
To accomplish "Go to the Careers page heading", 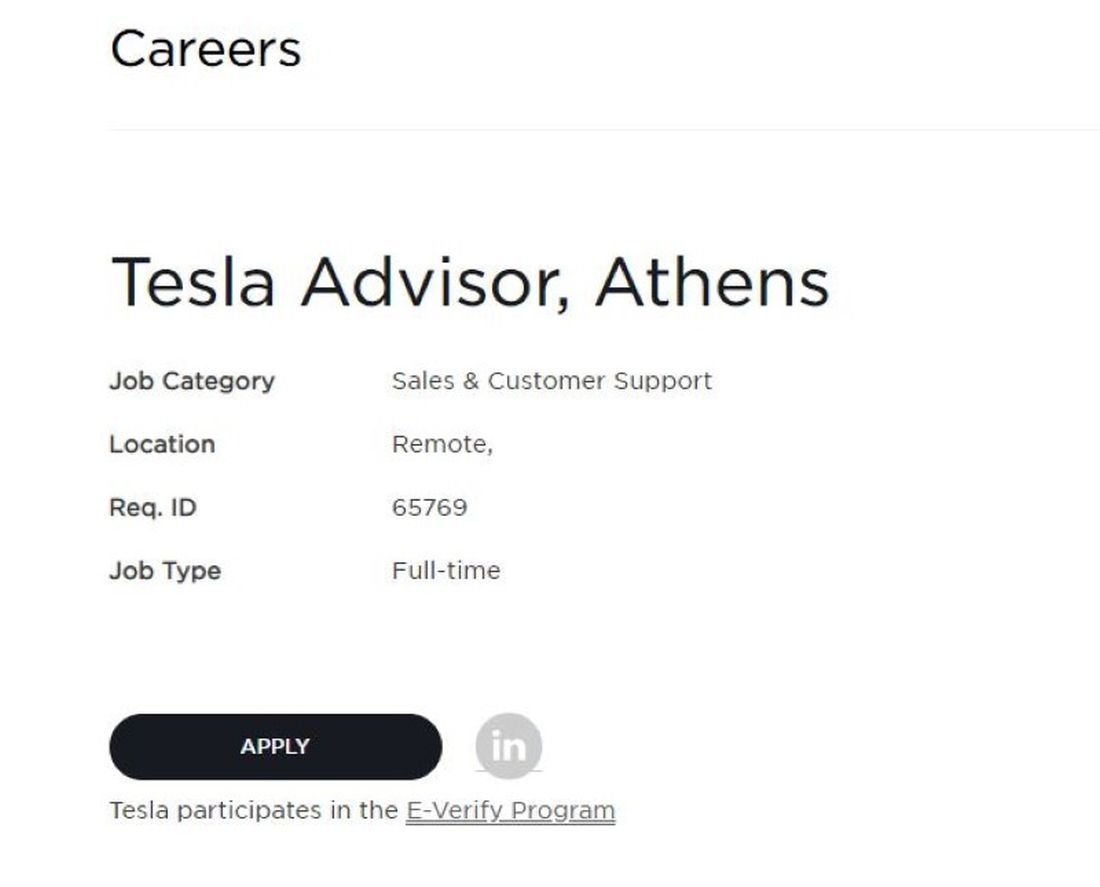I will [206, 49].
